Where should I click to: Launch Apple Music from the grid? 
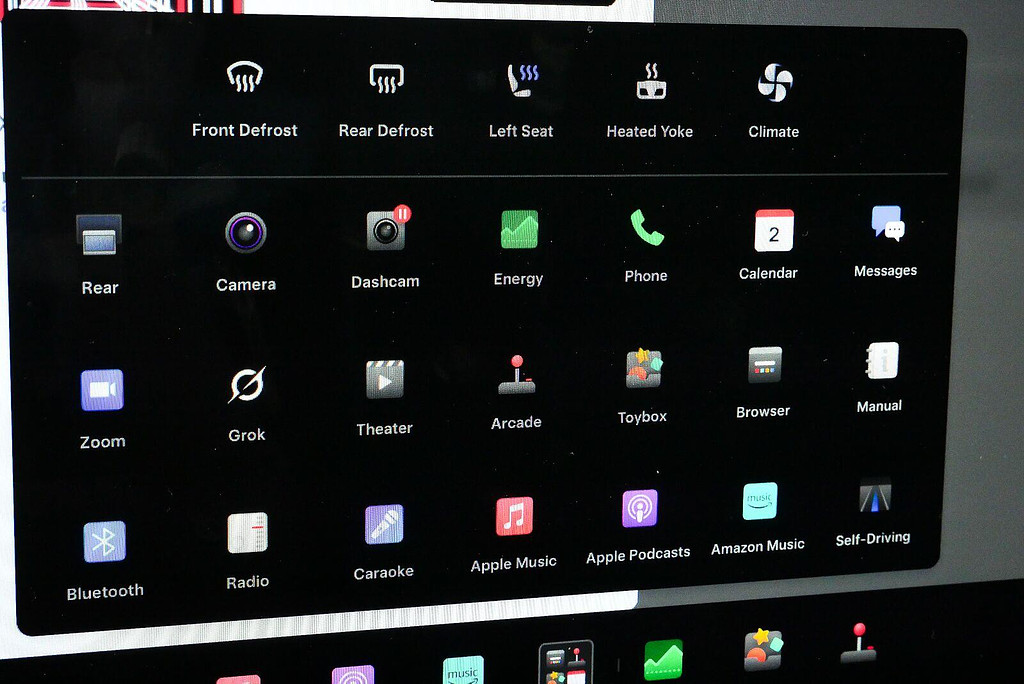coord(514,534)
